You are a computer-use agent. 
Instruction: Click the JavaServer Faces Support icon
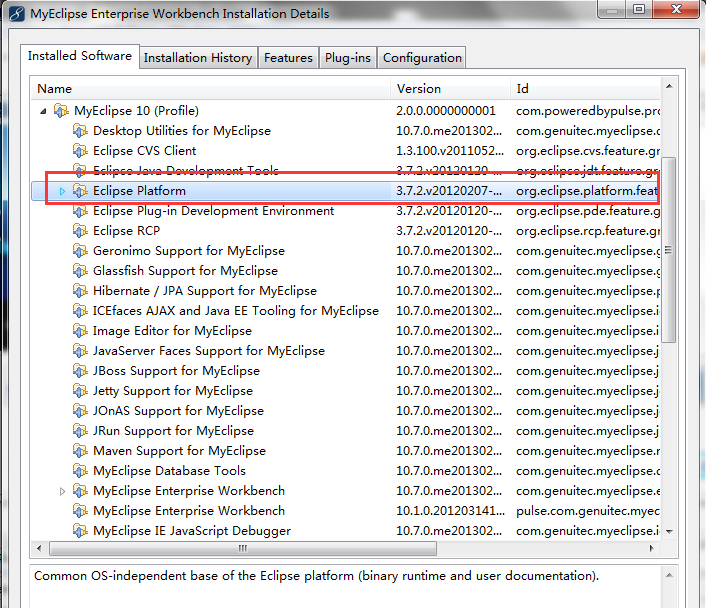pyautogui.click(x=80, y=350)
